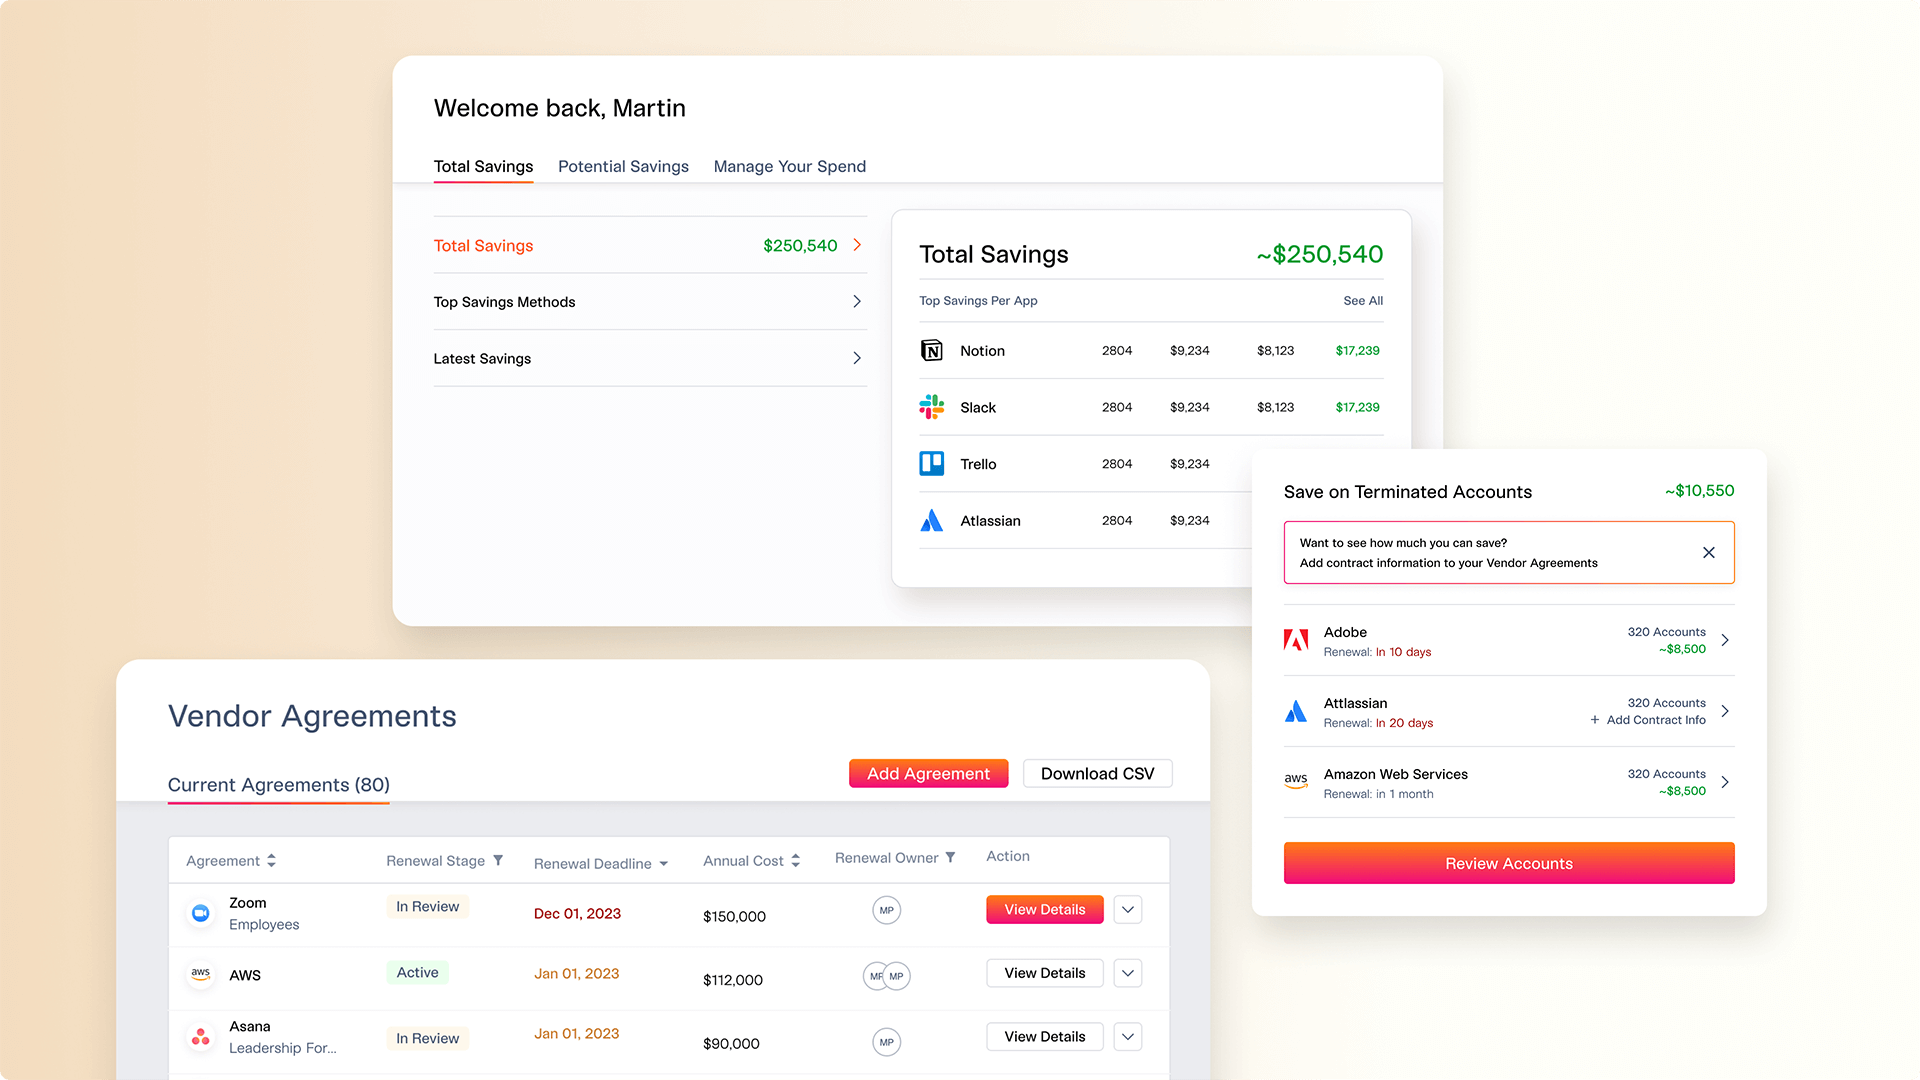This screenshot has height=1080, width=1920.
Task: Sort agreements by Annual Cost arrows
Action: pos(796,861)
